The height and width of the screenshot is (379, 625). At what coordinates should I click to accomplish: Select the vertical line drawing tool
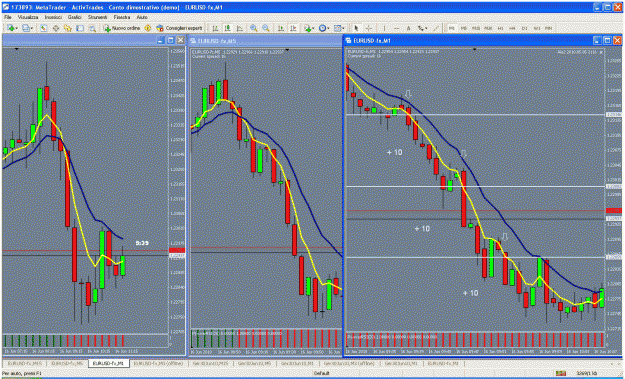pos(384,28)
